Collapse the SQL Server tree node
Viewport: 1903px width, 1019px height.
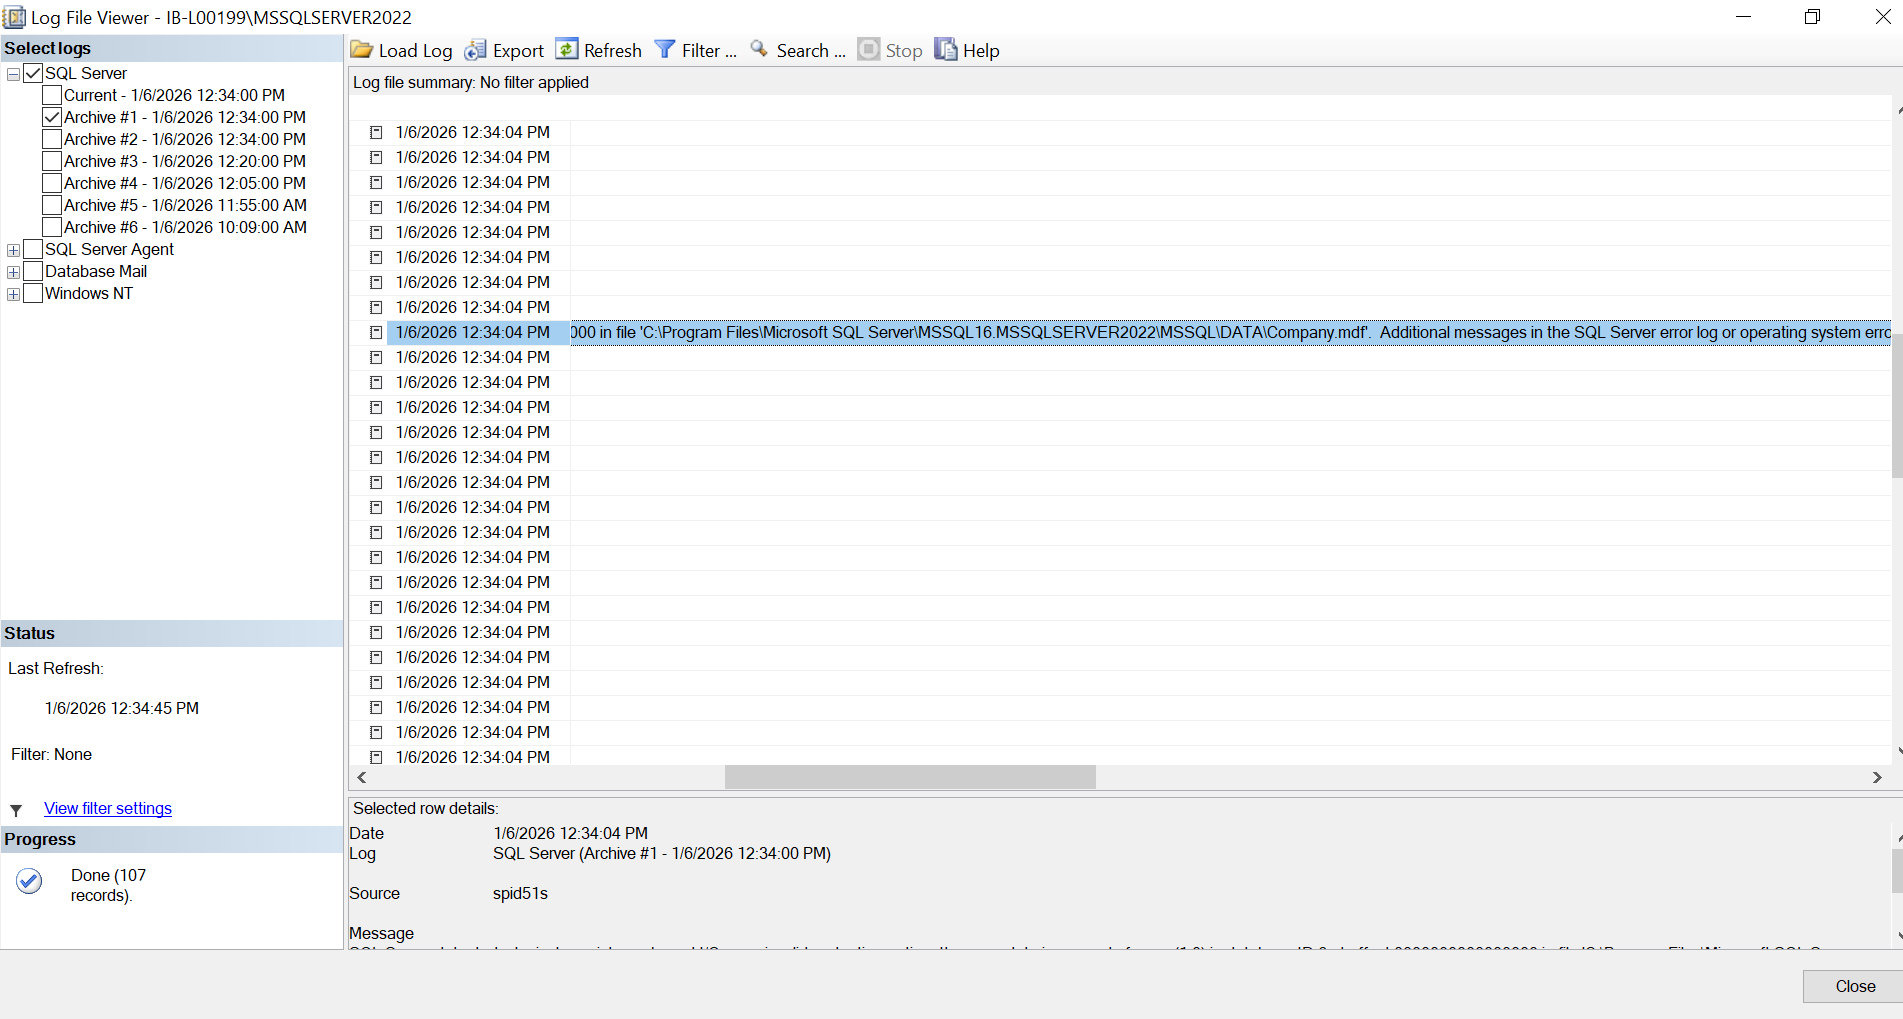pos(13,74)
